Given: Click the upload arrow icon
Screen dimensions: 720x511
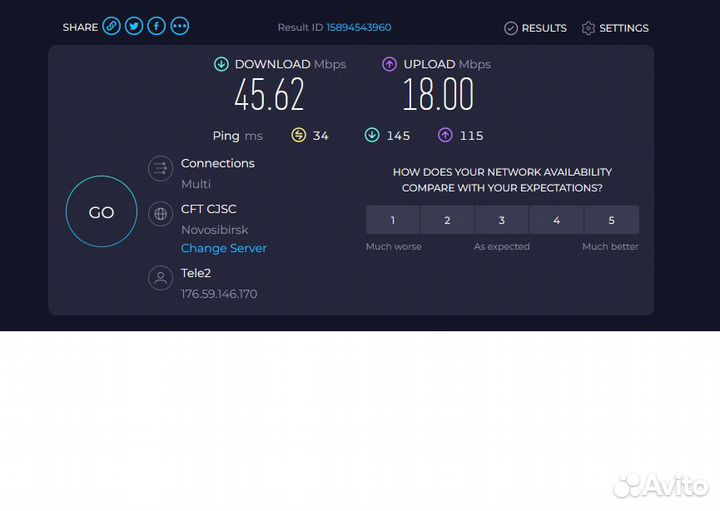Looking at the screenshot, I should point(389,64).
